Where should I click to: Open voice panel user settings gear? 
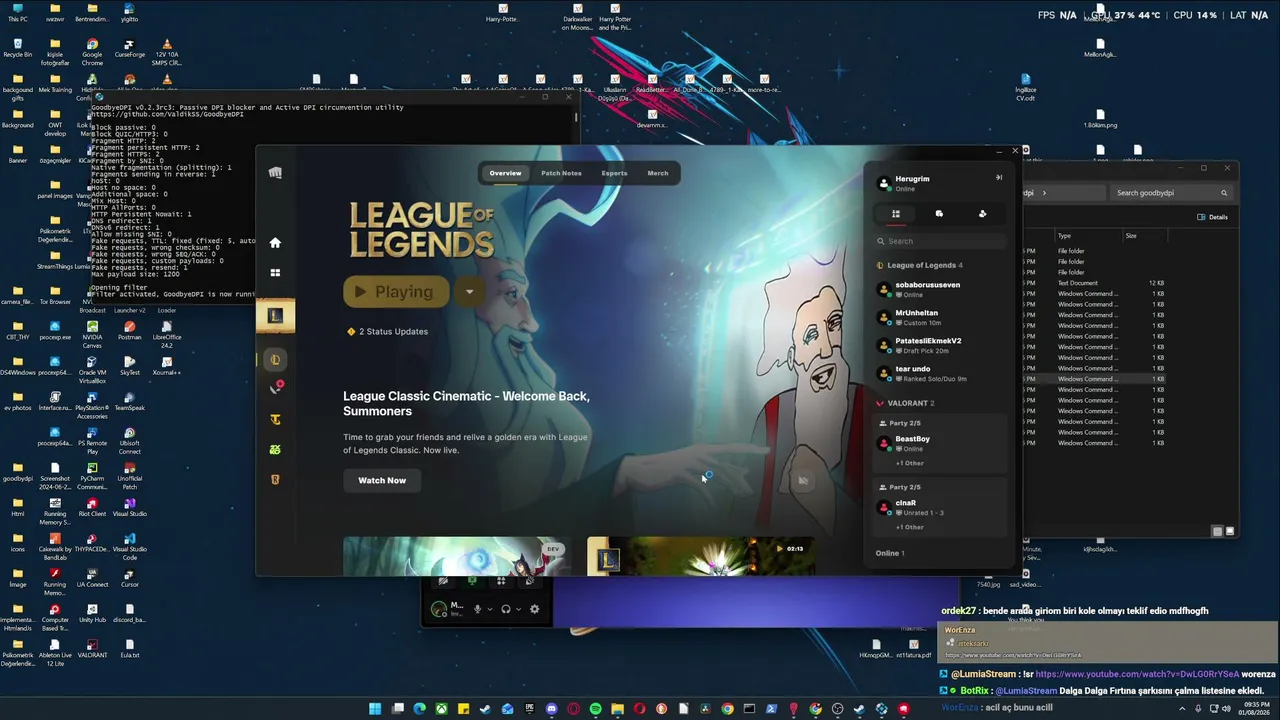pos(534,609)
